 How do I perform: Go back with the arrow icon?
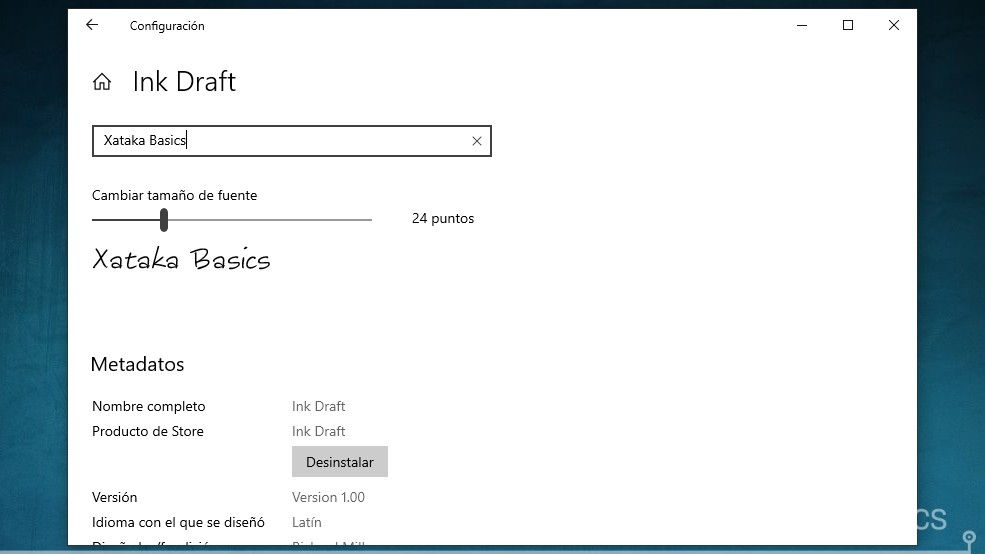[x=92, y=25]
